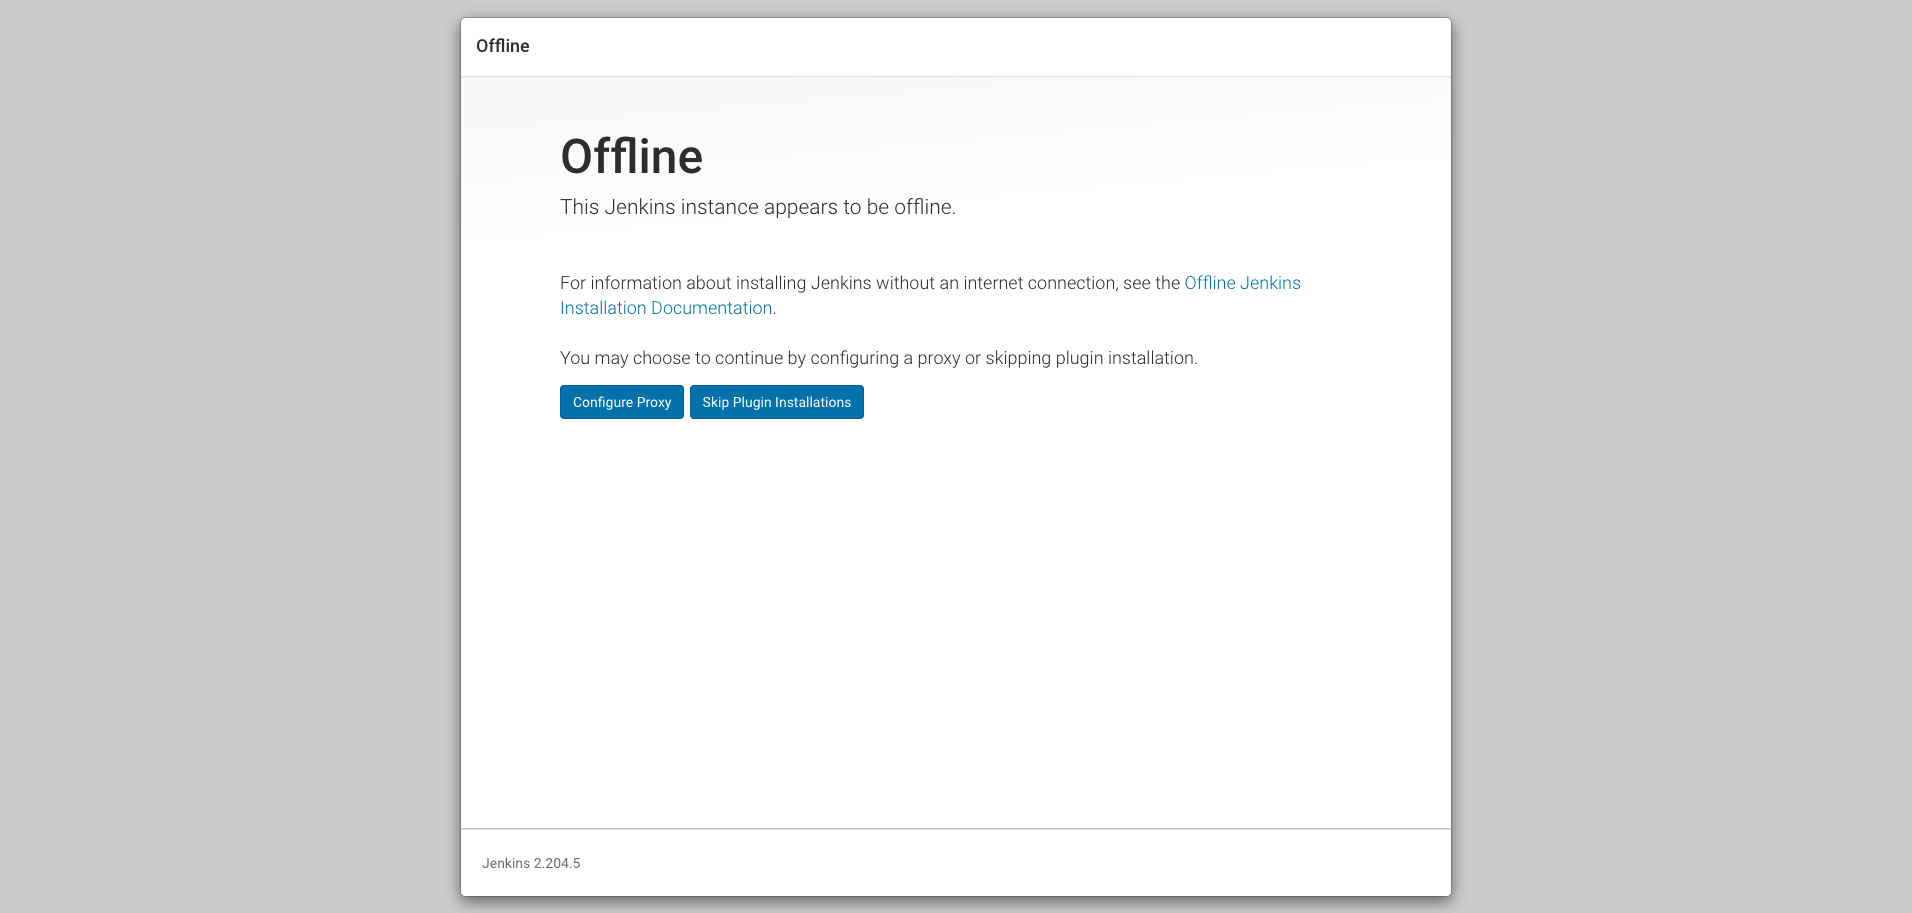Open the Configure Proxy settings
This screenshot has height=913, width=1912.
click(621, 402)
